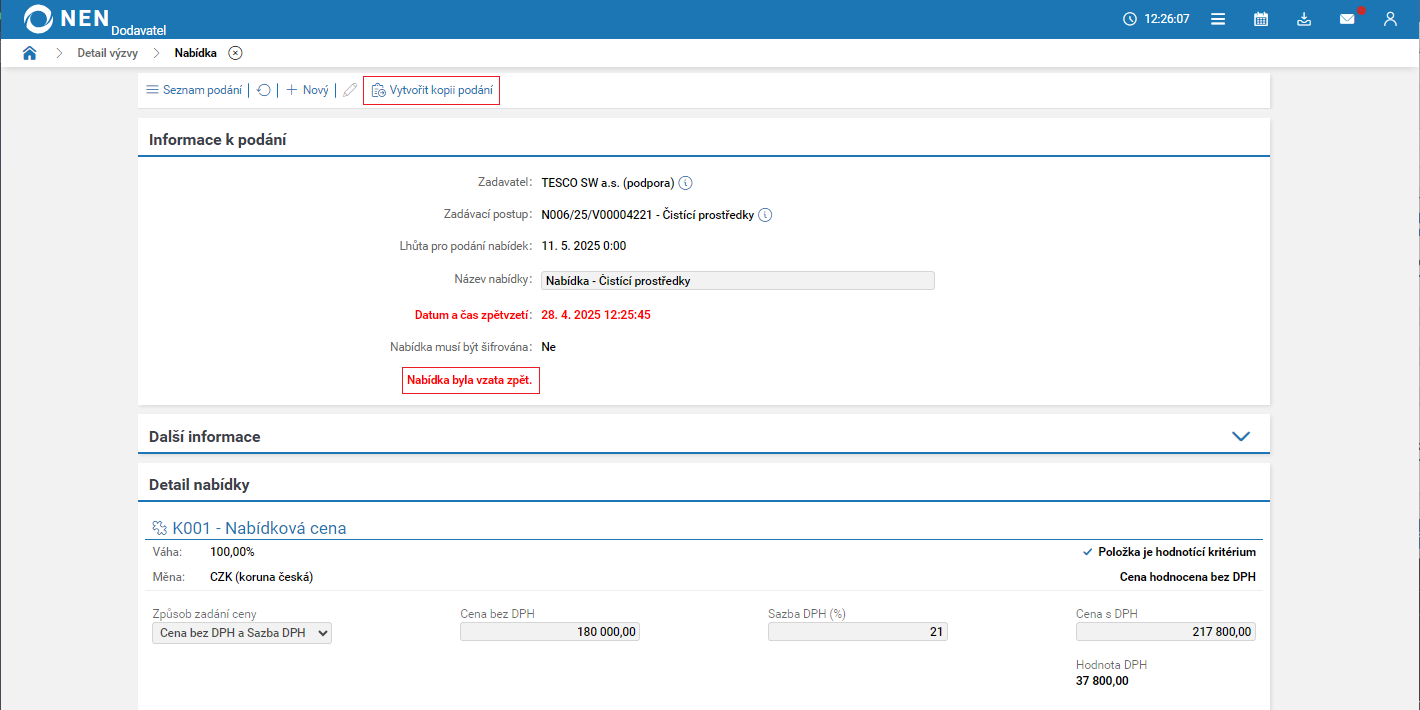This screenshot has width=1420, height=710.
Task: Click Vytvořit kopii podání button
Action: pos(432,90)
